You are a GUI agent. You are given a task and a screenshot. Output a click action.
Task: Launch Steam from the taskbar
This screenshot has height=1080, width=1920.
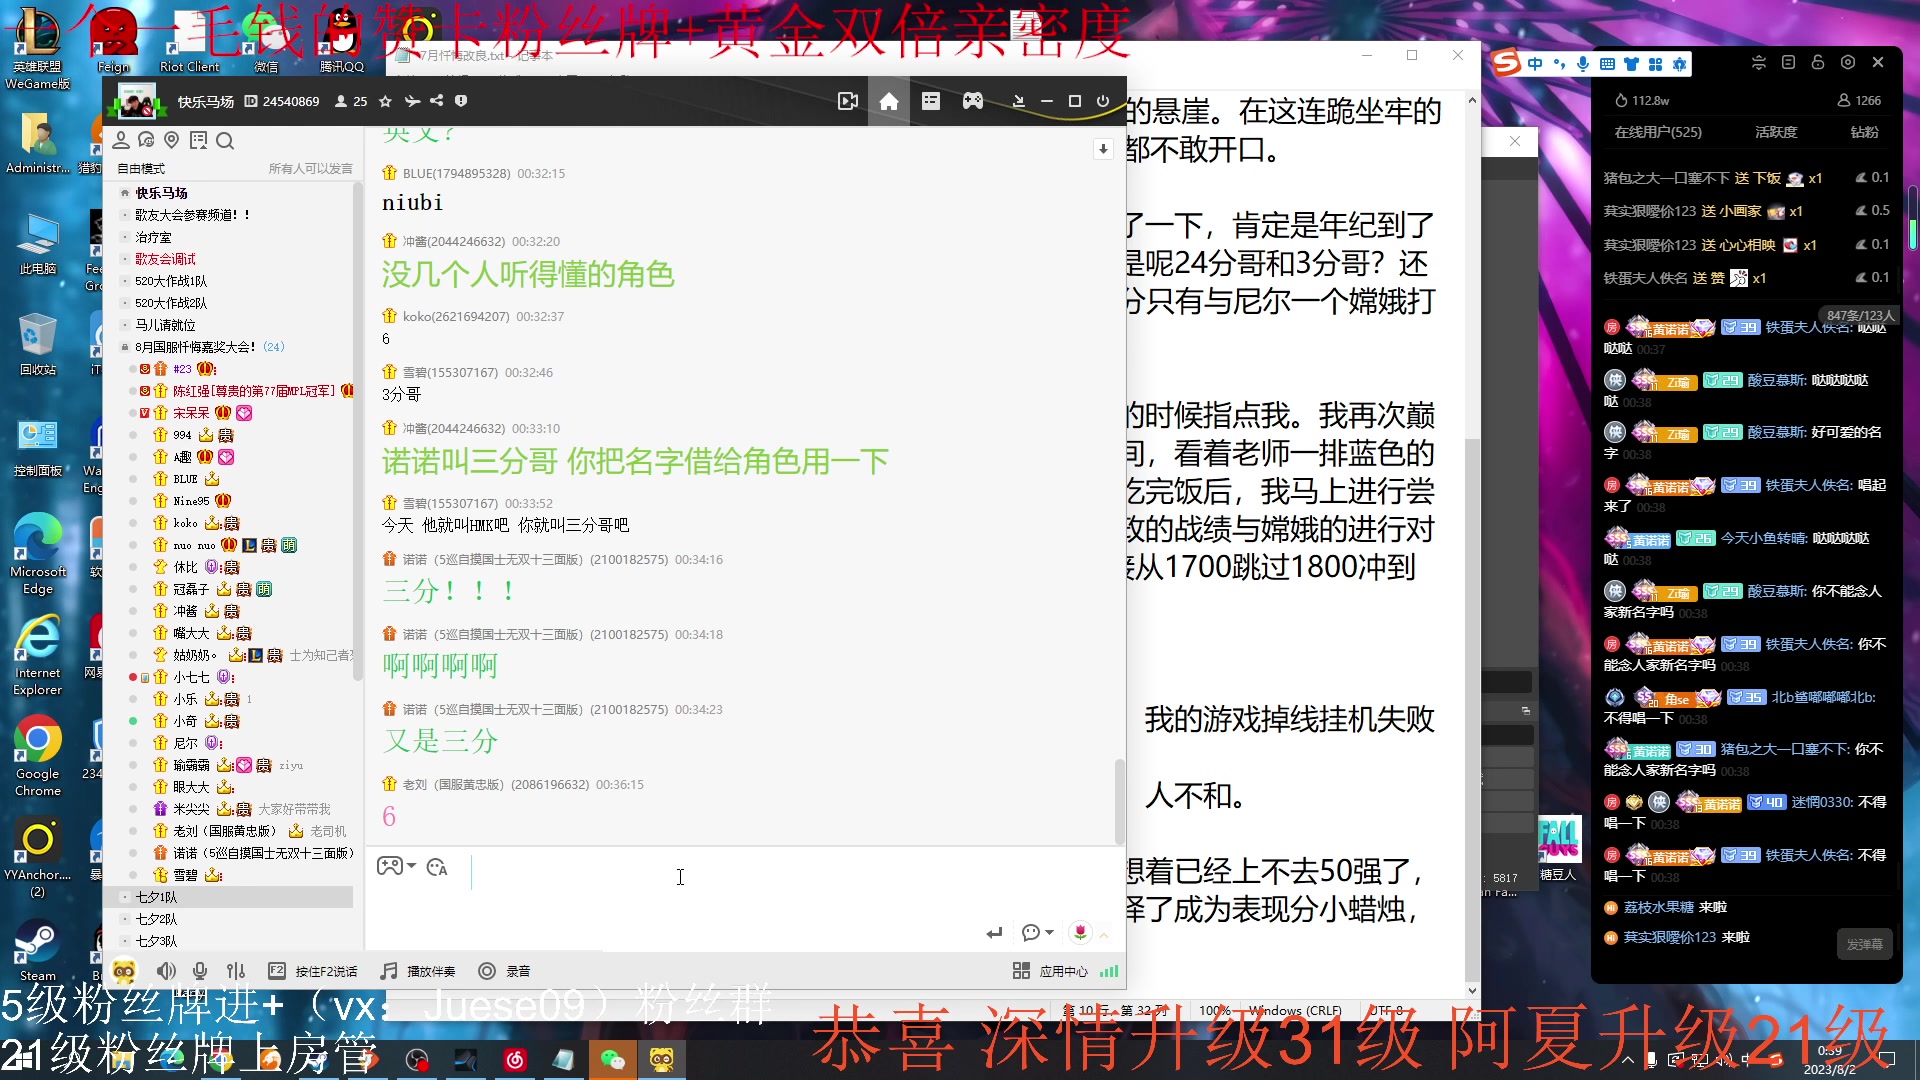point(38,945)
